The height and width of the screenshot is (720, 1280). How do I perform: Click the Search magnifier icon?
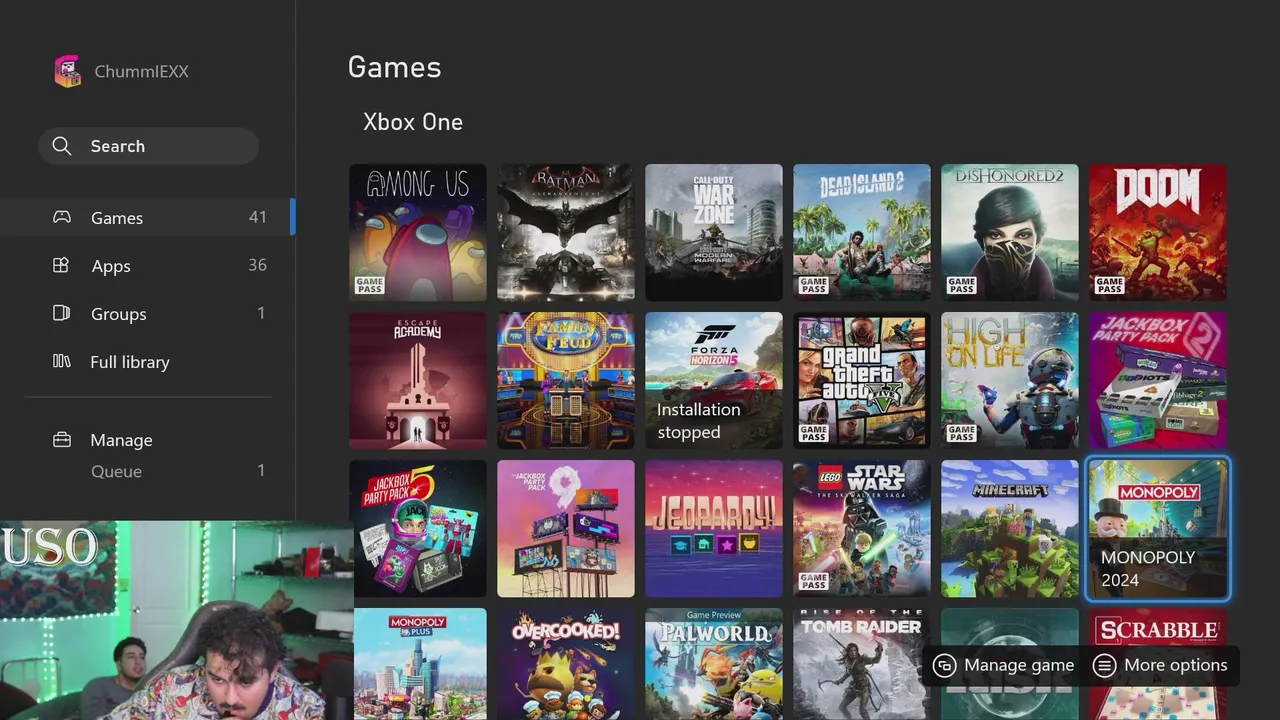tap(62, 146)
